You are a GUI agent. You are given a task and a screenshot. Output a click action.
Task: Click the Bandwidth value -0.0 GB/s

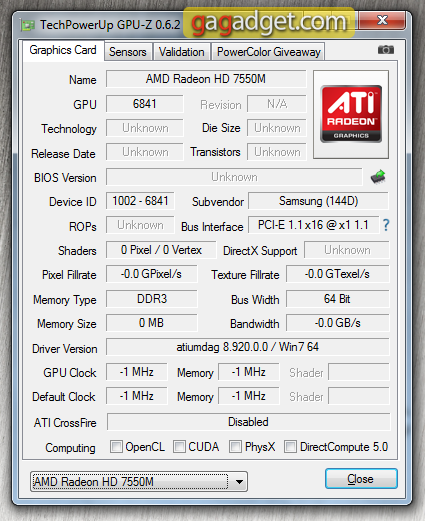(337, 323)
